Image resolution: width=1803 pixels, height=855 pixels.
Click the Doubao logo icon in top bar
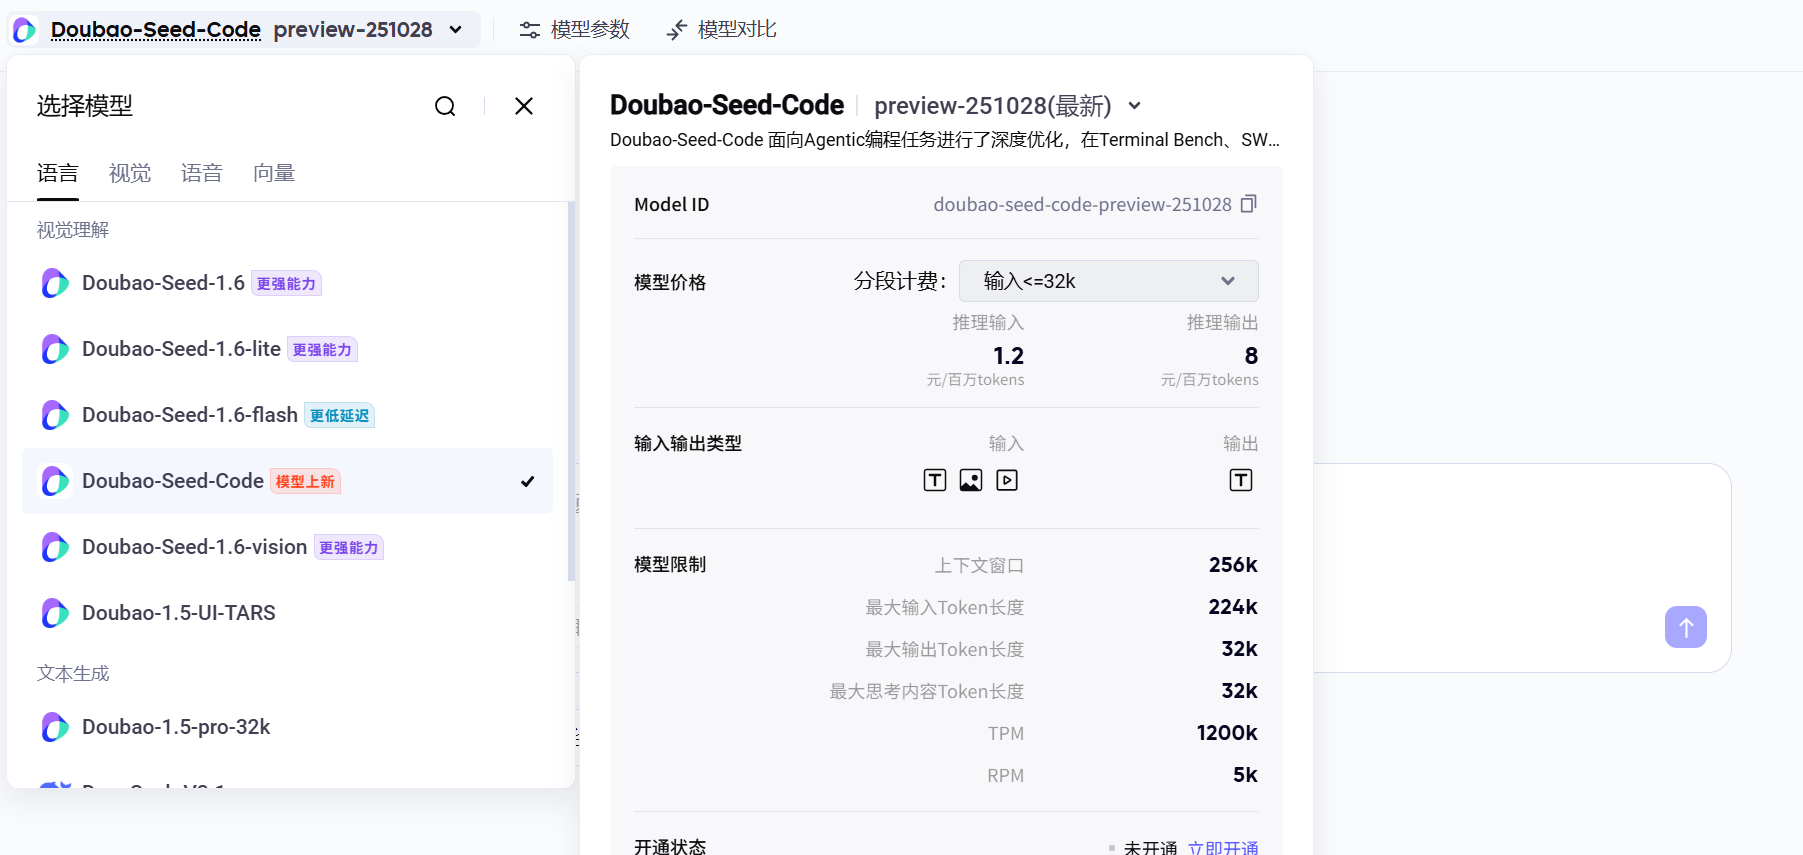25,30
